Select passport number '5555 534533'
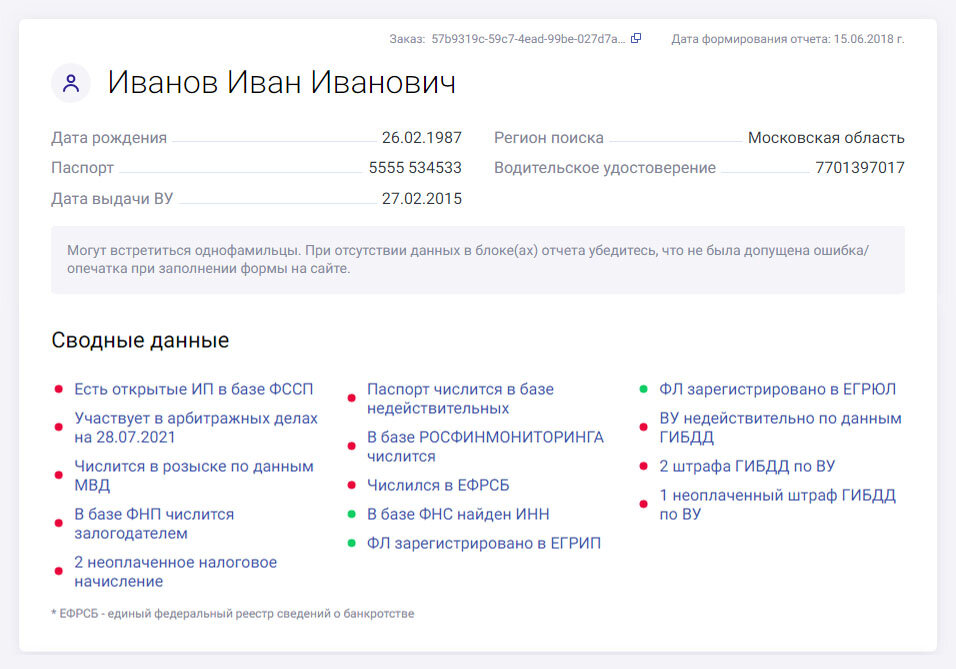 coord(415,168)
